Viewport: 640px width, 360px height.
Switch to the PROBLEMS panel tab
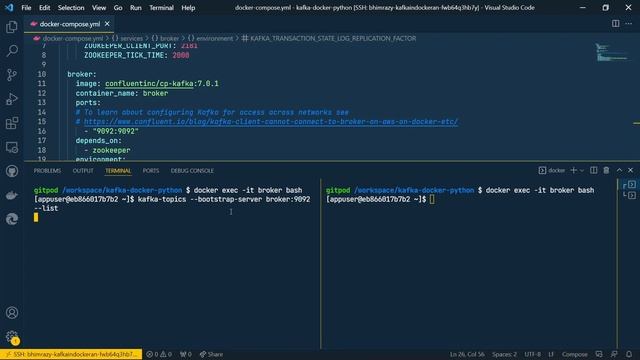[47, 171]
